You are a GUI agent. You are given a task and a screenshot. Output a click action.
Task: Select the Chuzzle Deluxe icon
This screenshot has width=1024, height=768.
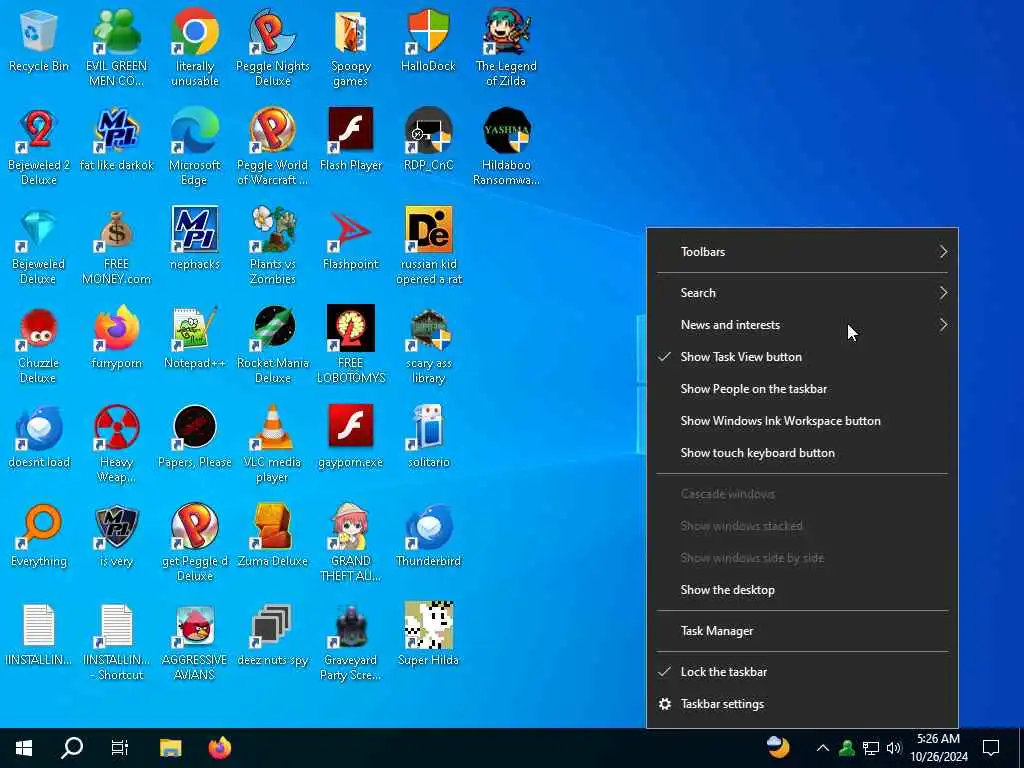(39, 328)
